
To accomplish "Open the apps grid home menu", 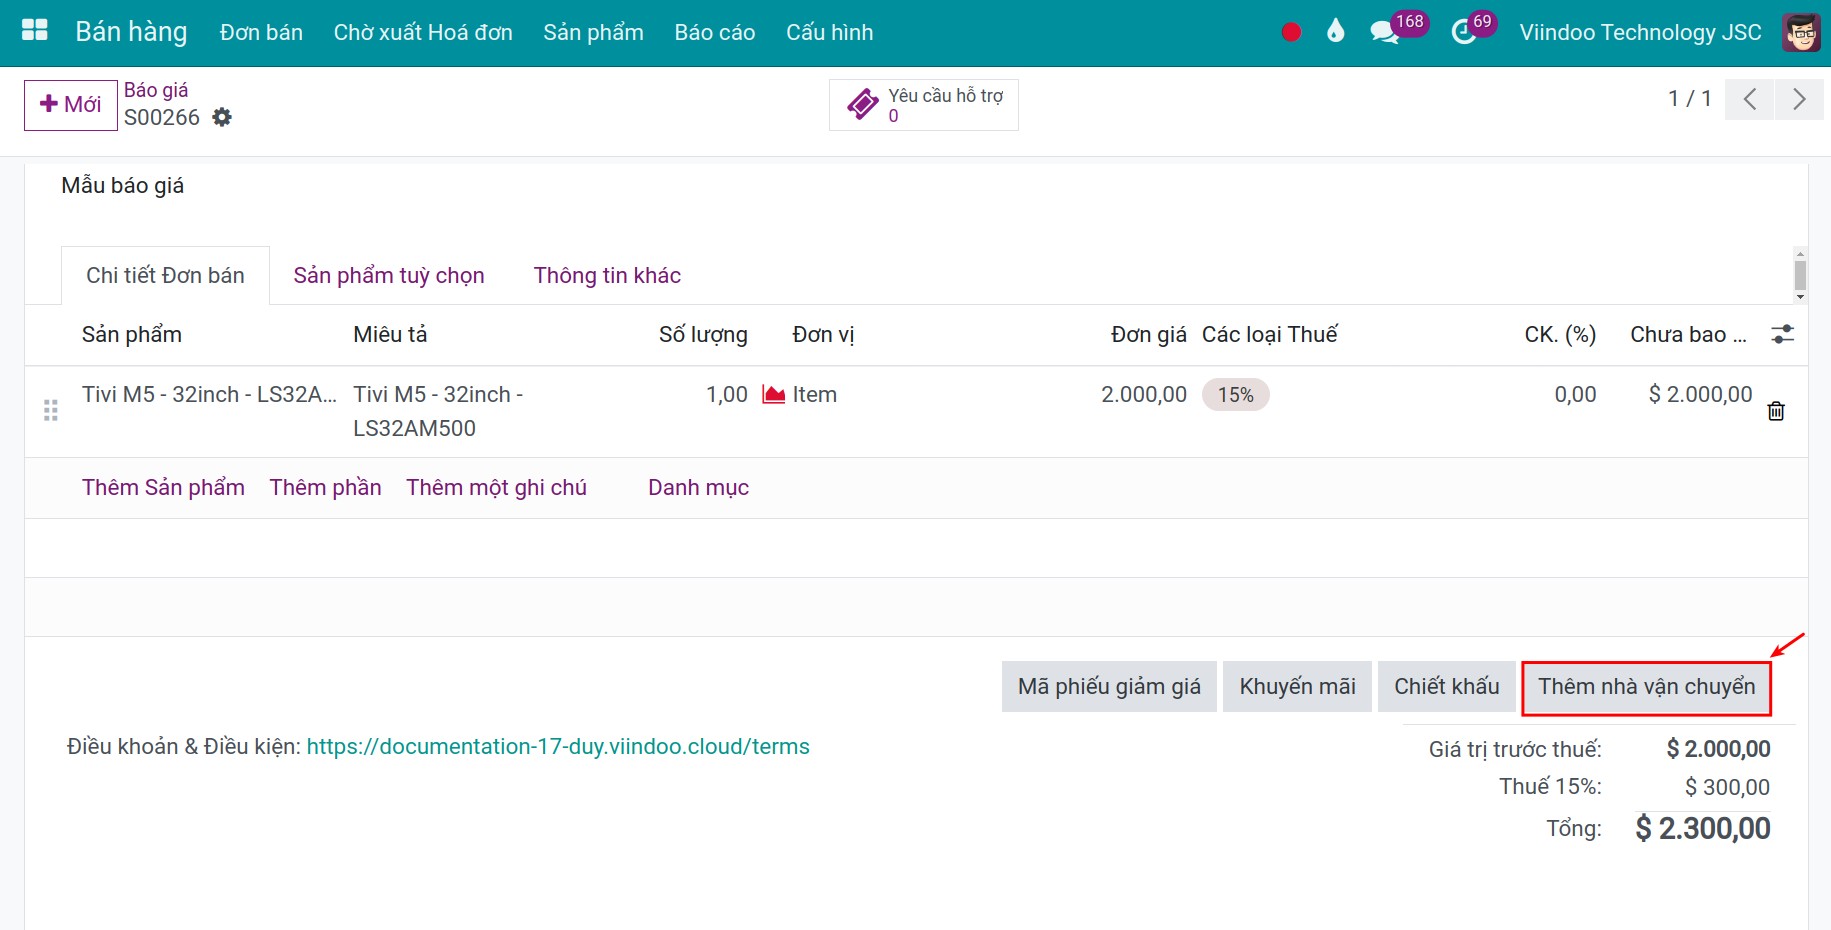I will (x=35, y=31).
